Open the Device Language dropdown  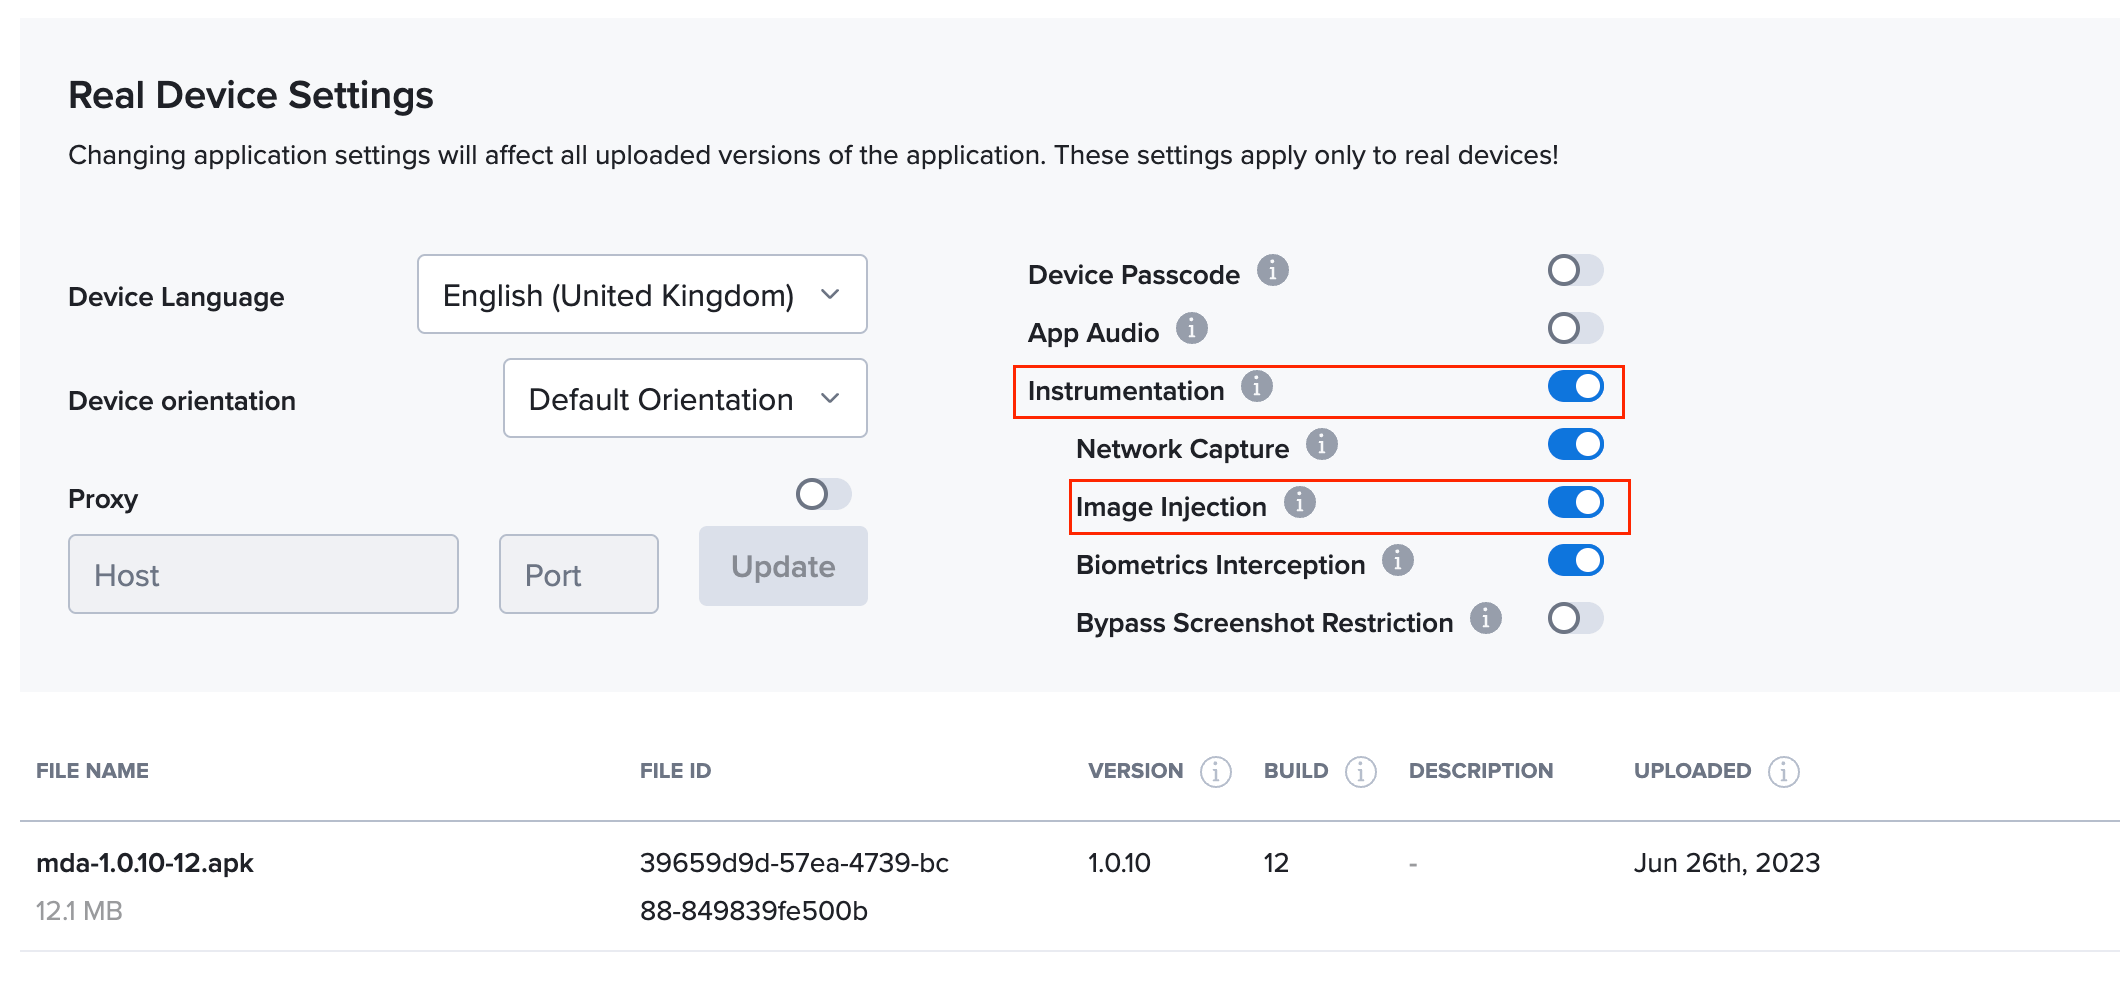coord(642,294)
